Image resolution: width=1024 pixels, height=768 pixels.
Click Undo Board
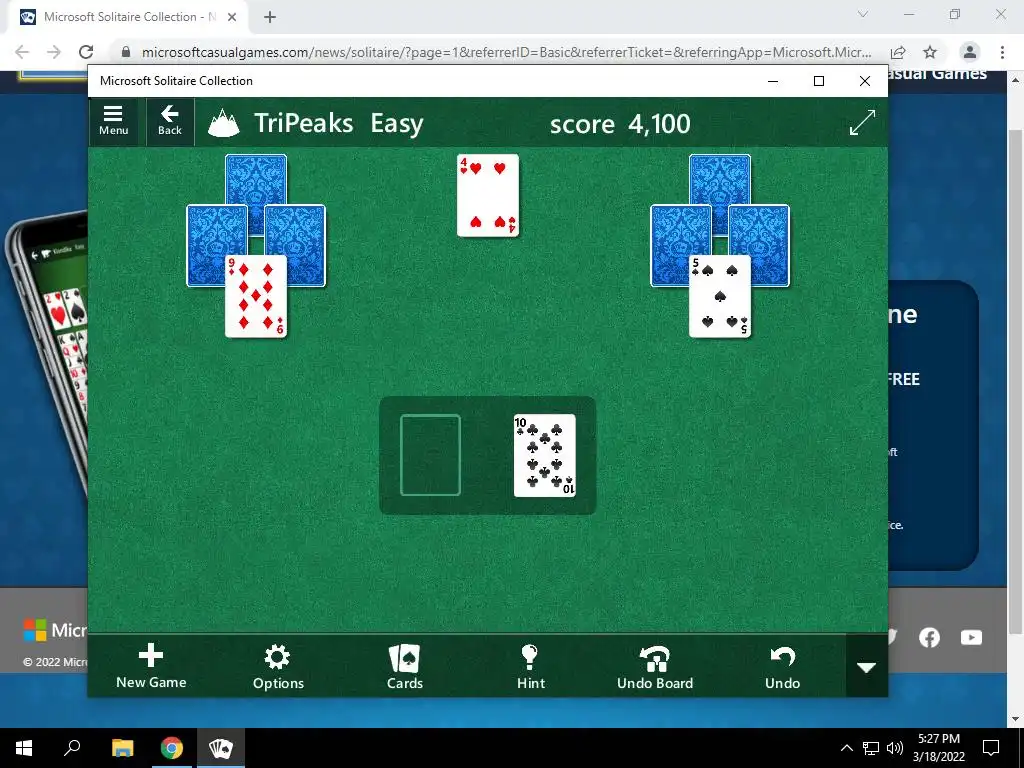(655, 666)
